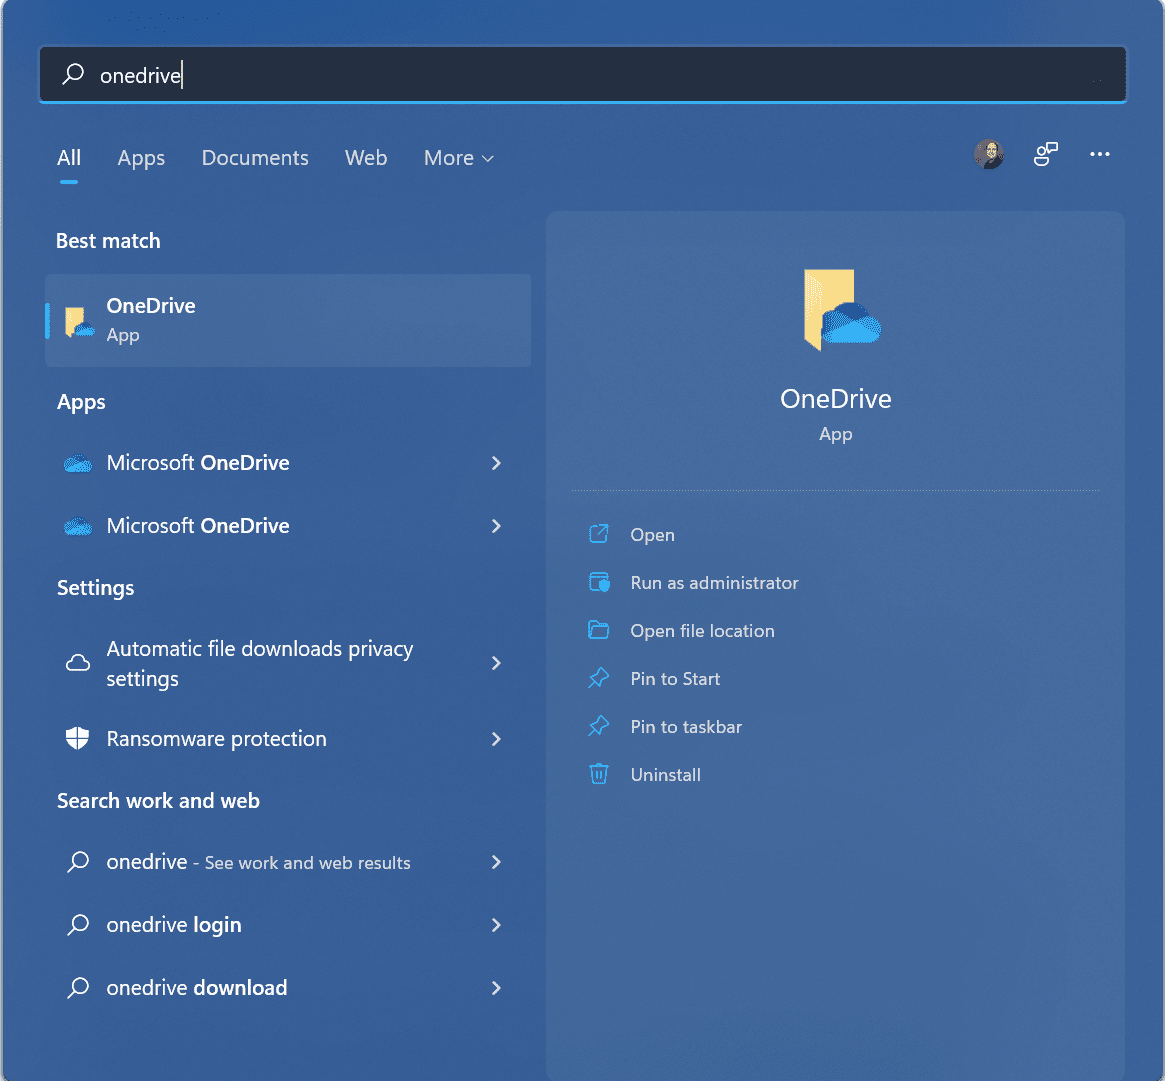This screenshot has height=1081, width=1165.
Task: Open Ransomware protection via its shield icon
Action: tap(77, 739)
